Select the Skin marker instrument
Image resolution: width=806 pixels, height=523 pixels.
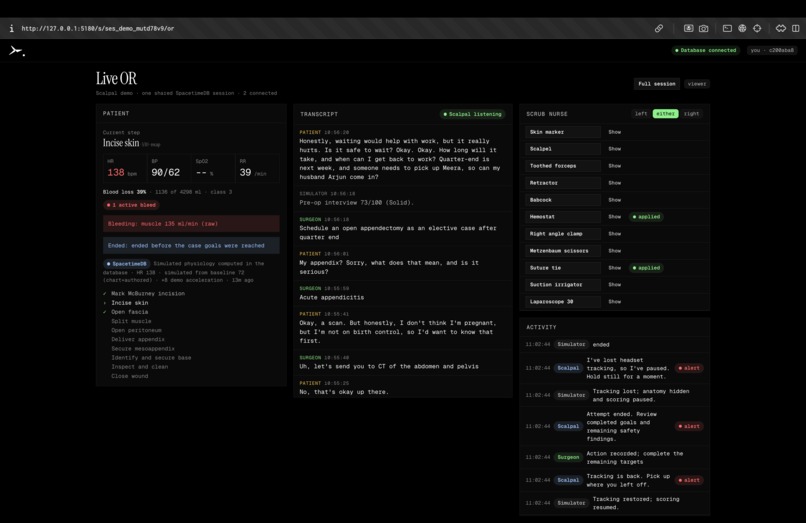tap(563, 132)
